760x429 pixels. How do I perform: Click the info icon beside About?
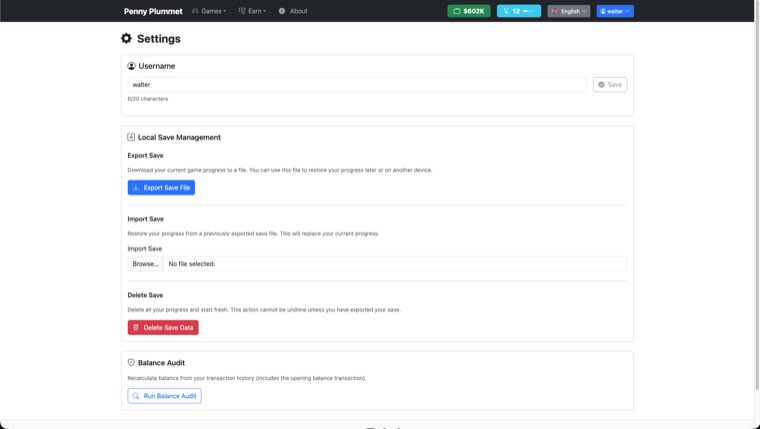(282, 11)
